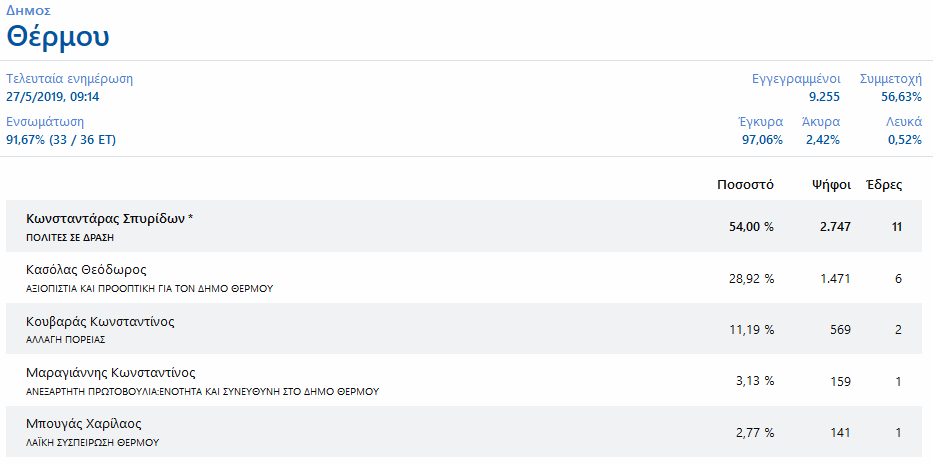Open Μπουγάς Χαρίλαος candidate row
The width and height of the screenshot is (933, 464).
coord(464,432)
